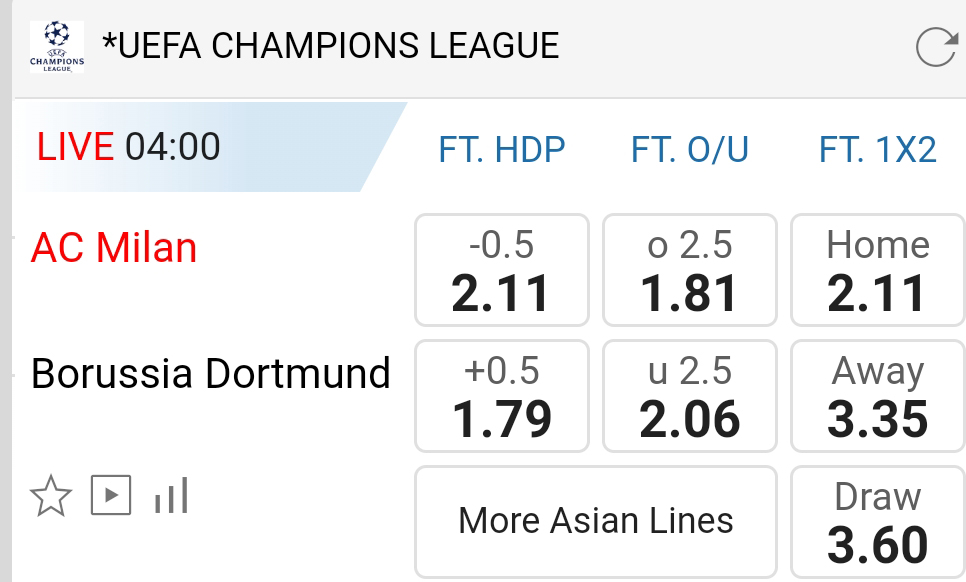
Task: Select the FT. 1X2 column header
Action: pyautogui.click(x=877, y=149)
